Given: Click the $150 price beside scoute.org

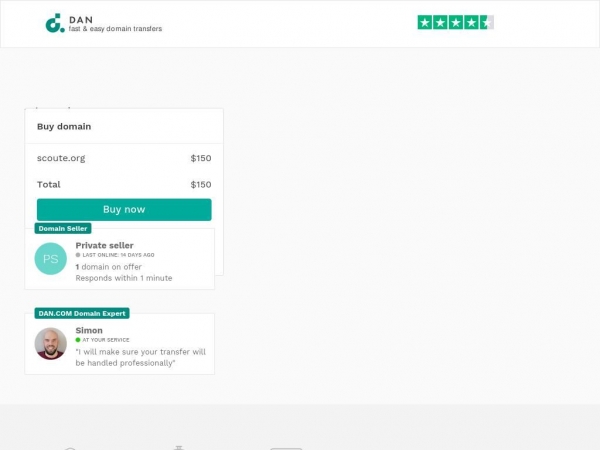Looking at the screenshot, I should (201, 158).
